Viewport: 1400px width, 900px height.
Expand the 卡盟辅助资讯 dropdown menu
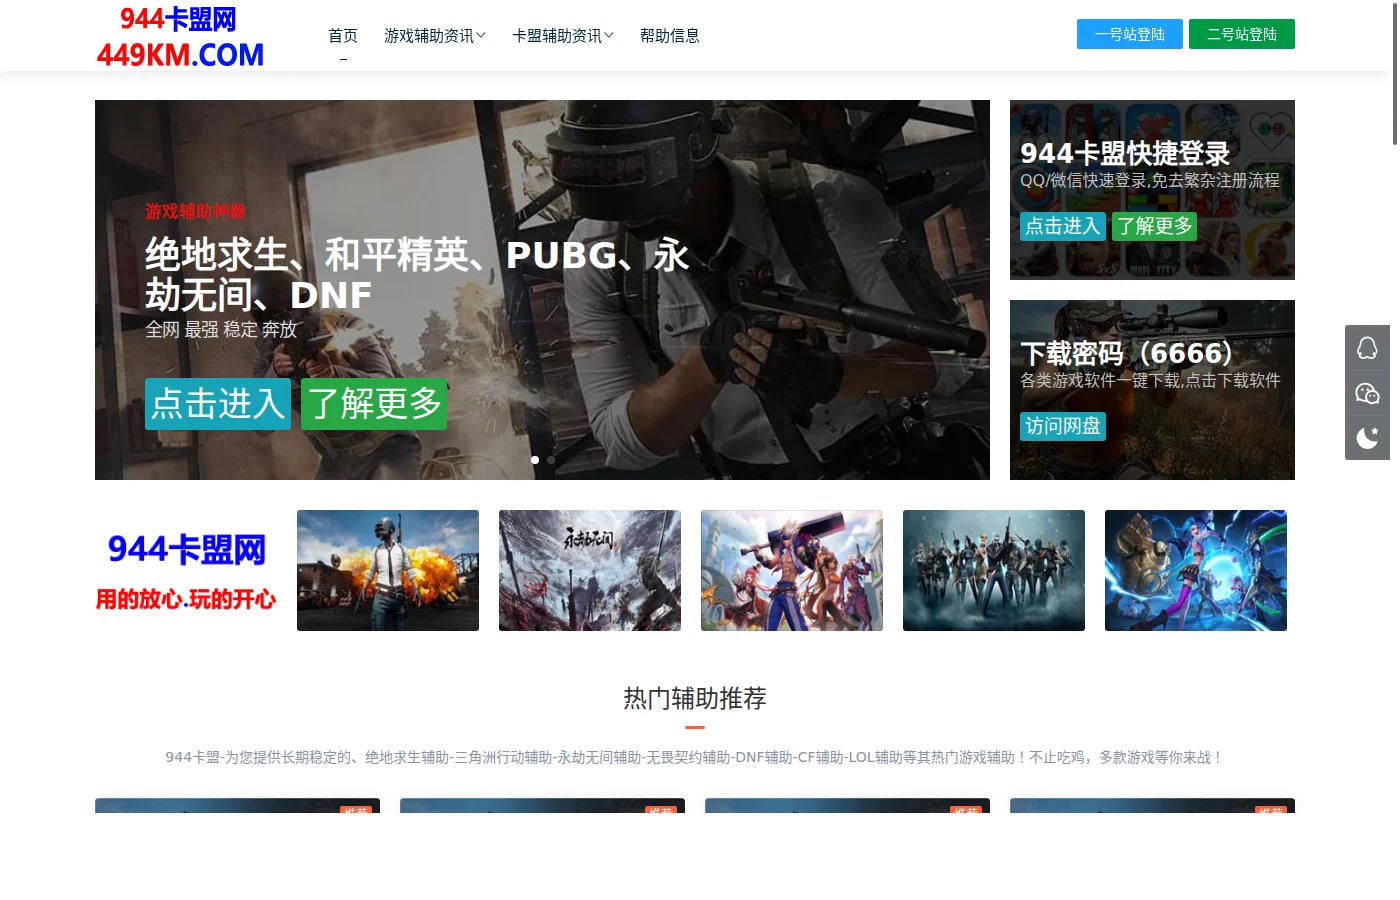tap(563, 36)
